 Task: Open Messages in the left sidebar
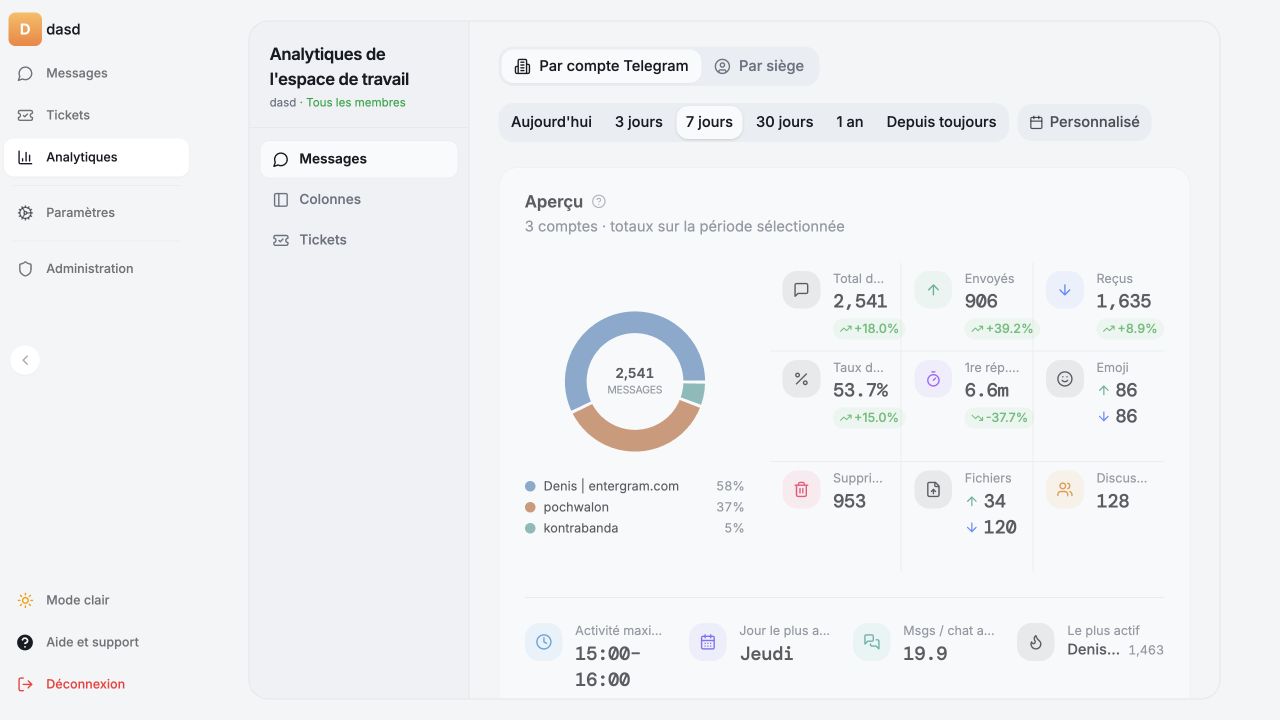(96, 73)
